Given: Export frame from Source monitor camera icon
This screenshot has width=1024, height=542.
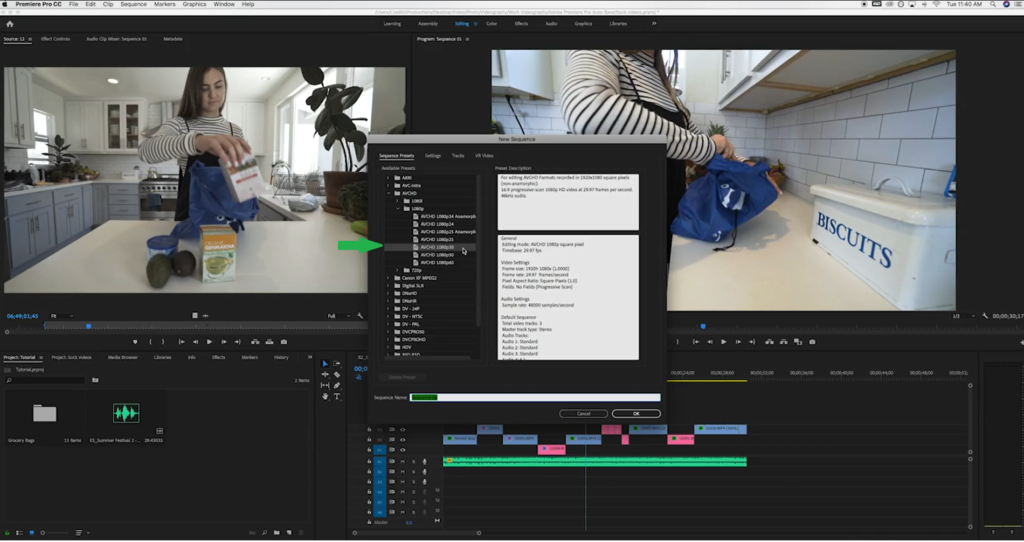Looking at the screenshot, I should pyautogui.click(x=283, y=342).
